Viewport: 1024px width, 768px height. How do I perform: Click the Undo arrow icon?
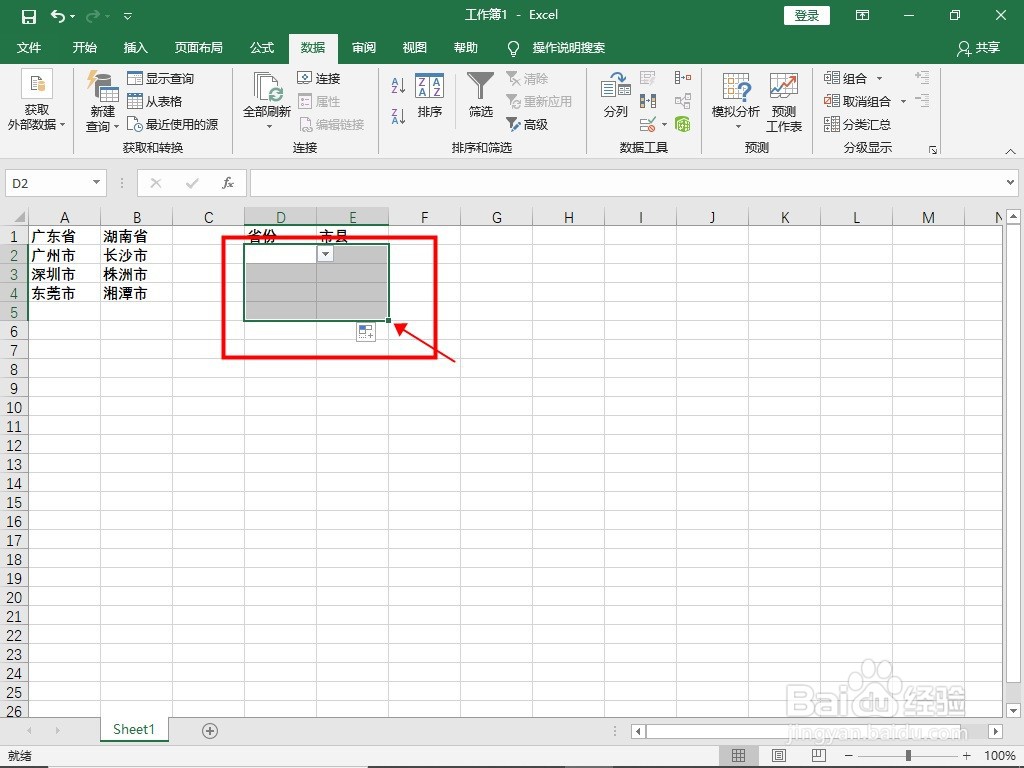[58, 16]
